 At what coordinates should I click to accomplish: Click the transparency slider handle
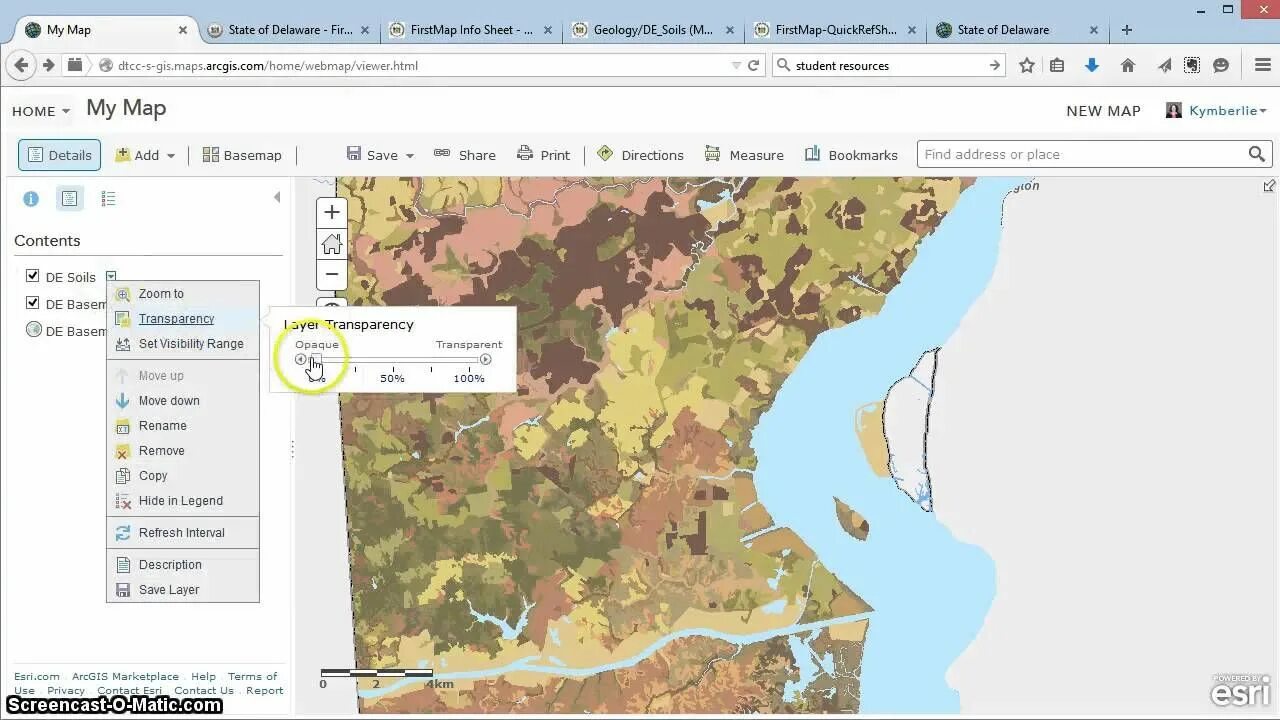316,359
